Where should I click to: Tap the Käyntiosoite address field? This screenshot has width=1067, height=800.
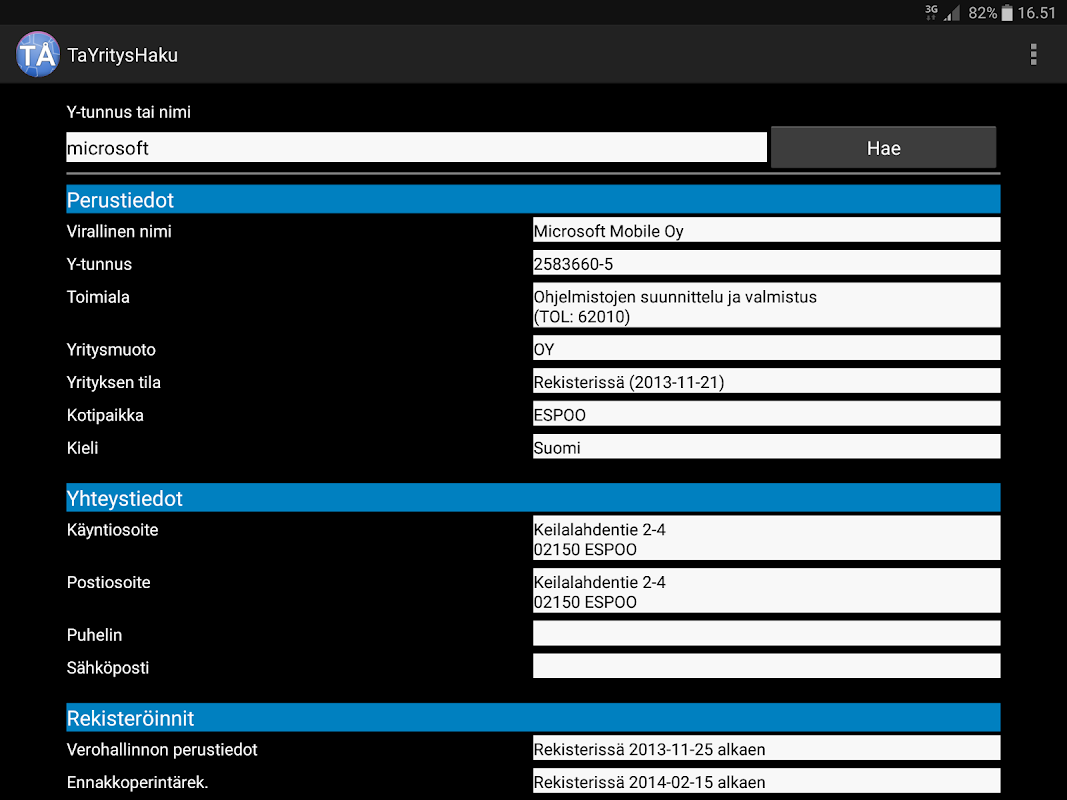[x=766, y=538]
